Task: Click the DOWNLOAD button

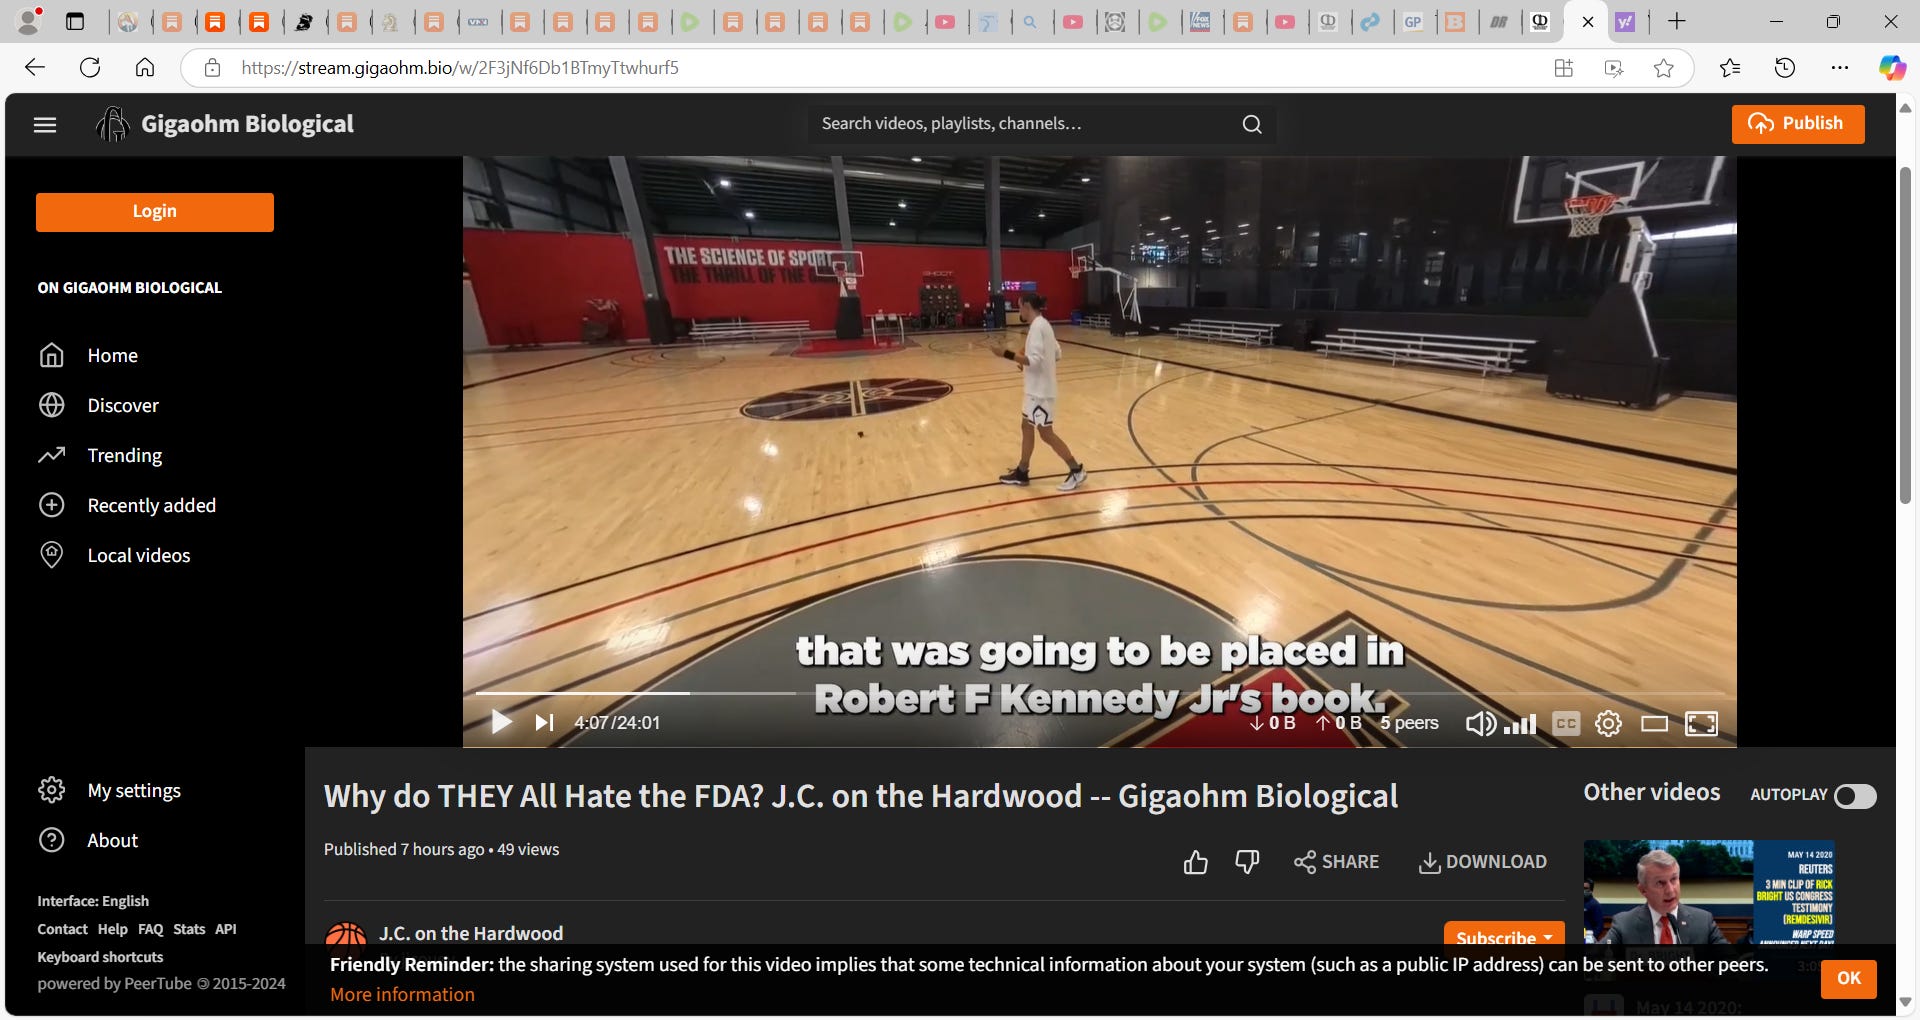Action: coord(1483,862)
